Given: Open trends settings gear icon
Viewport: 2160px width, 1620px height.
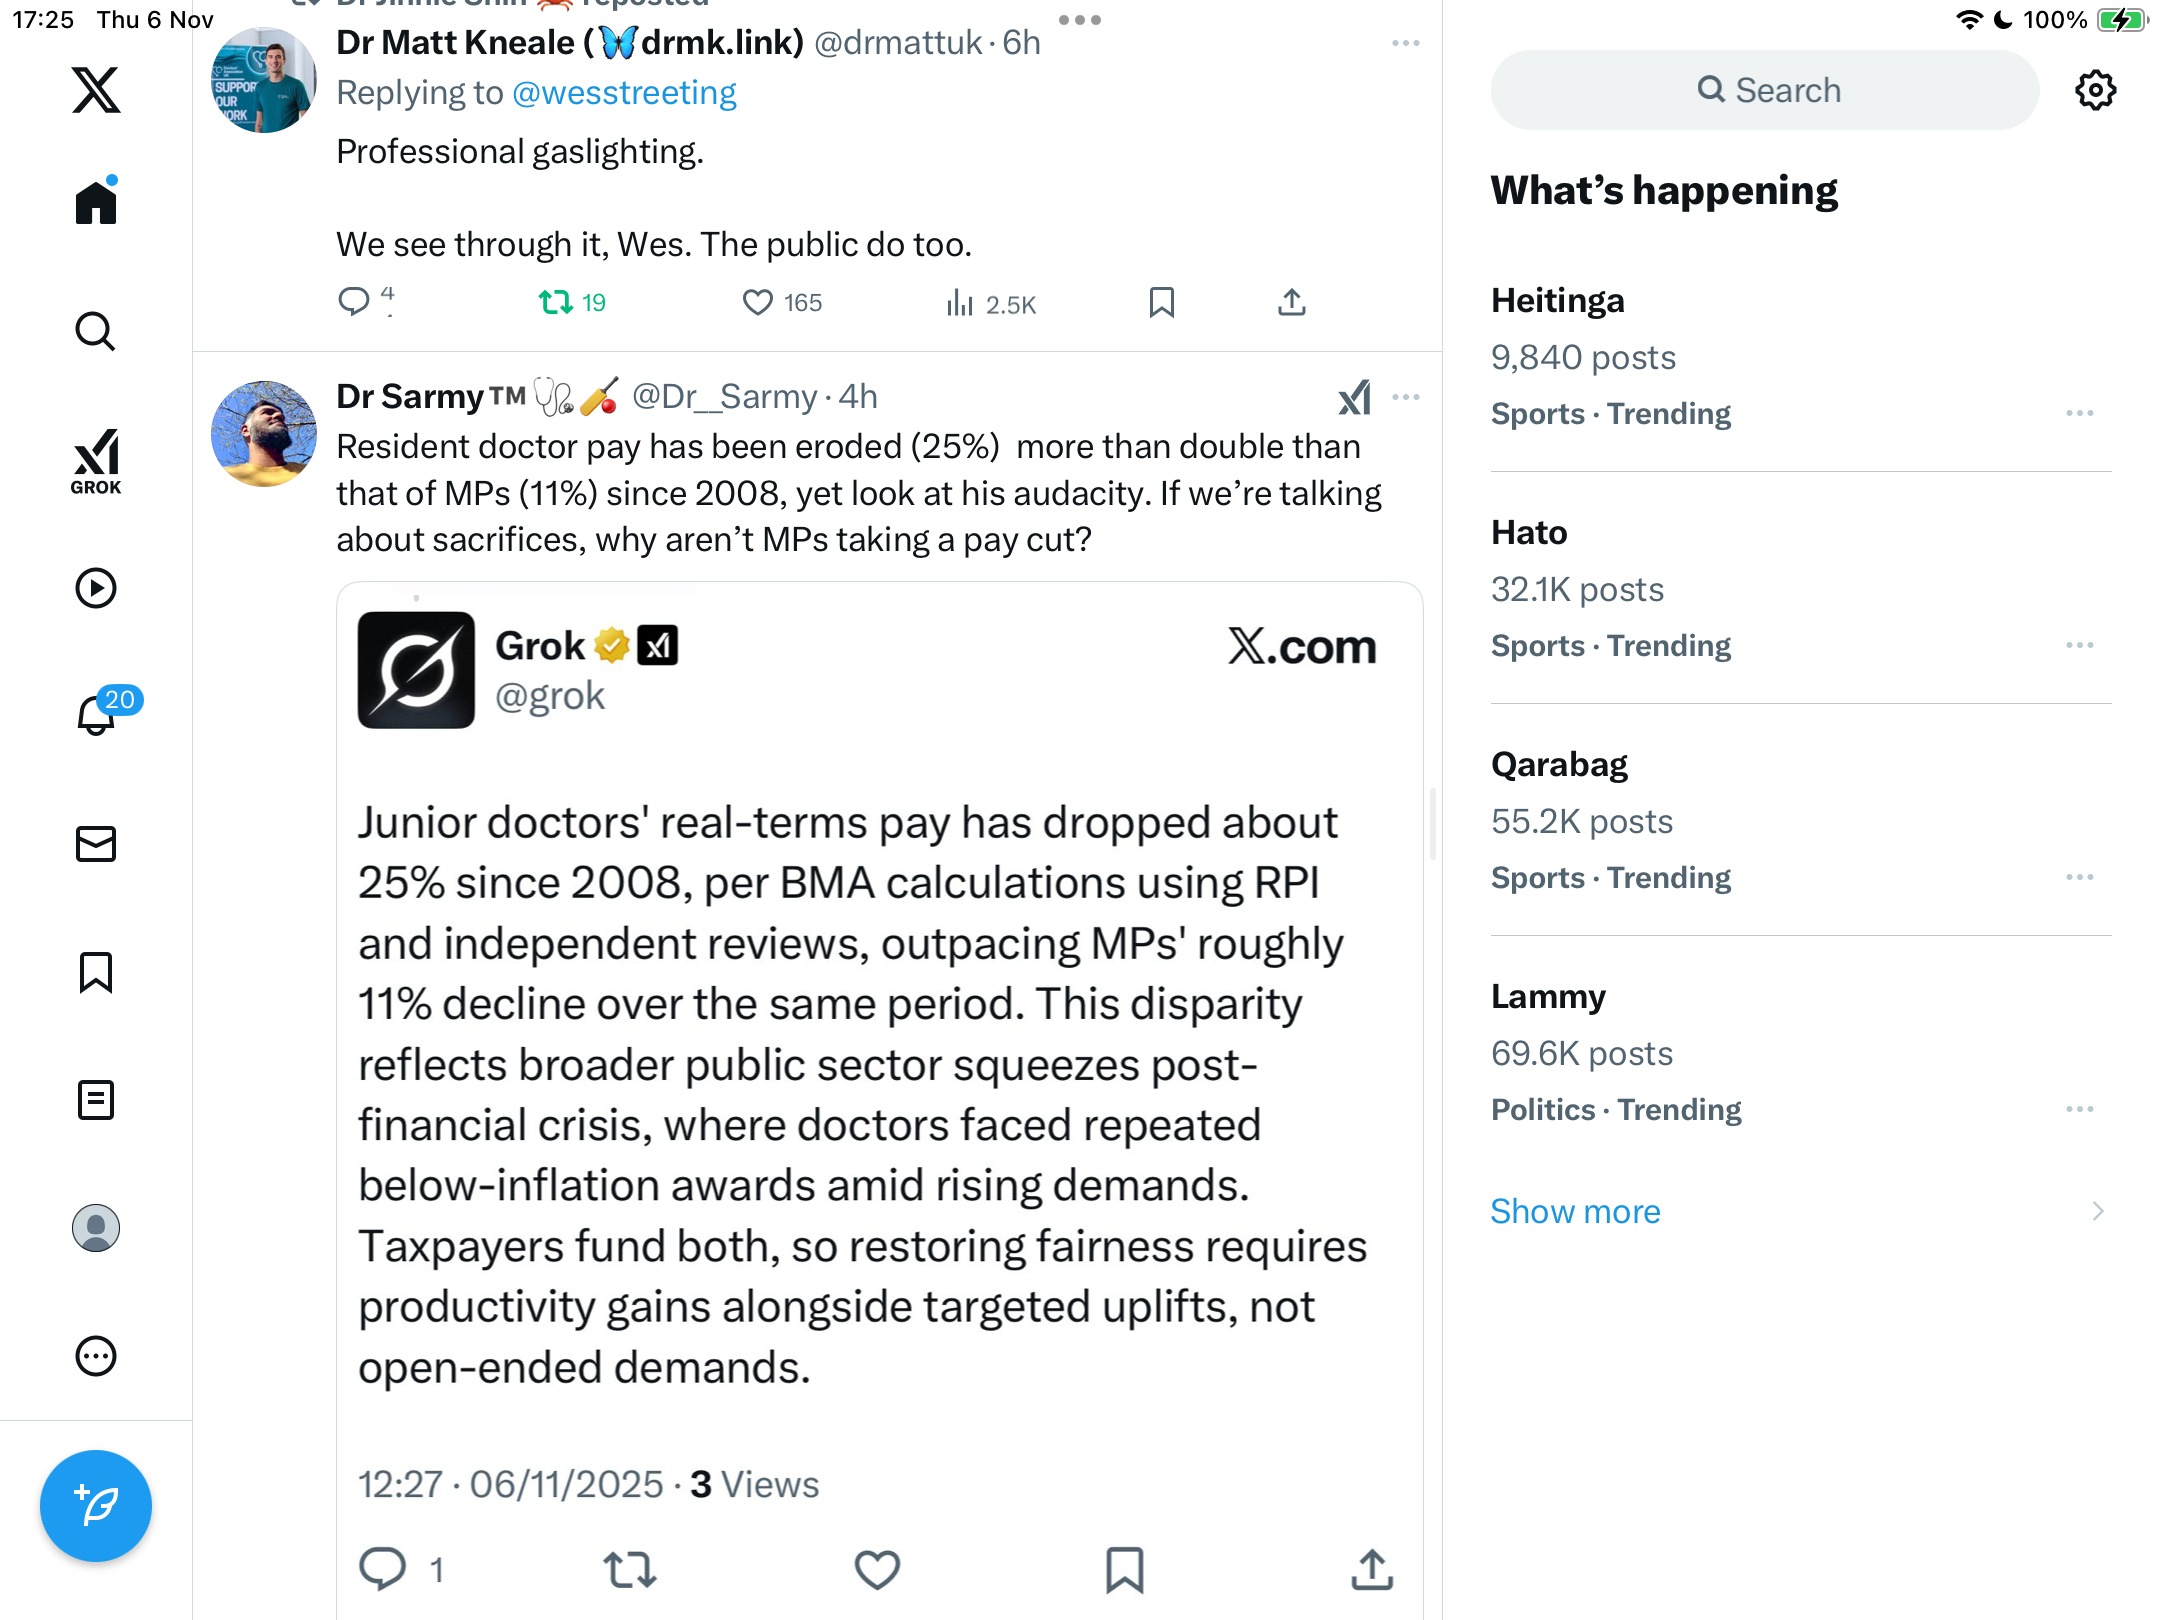Looking at the screenshot, I should click(2095, 91).
